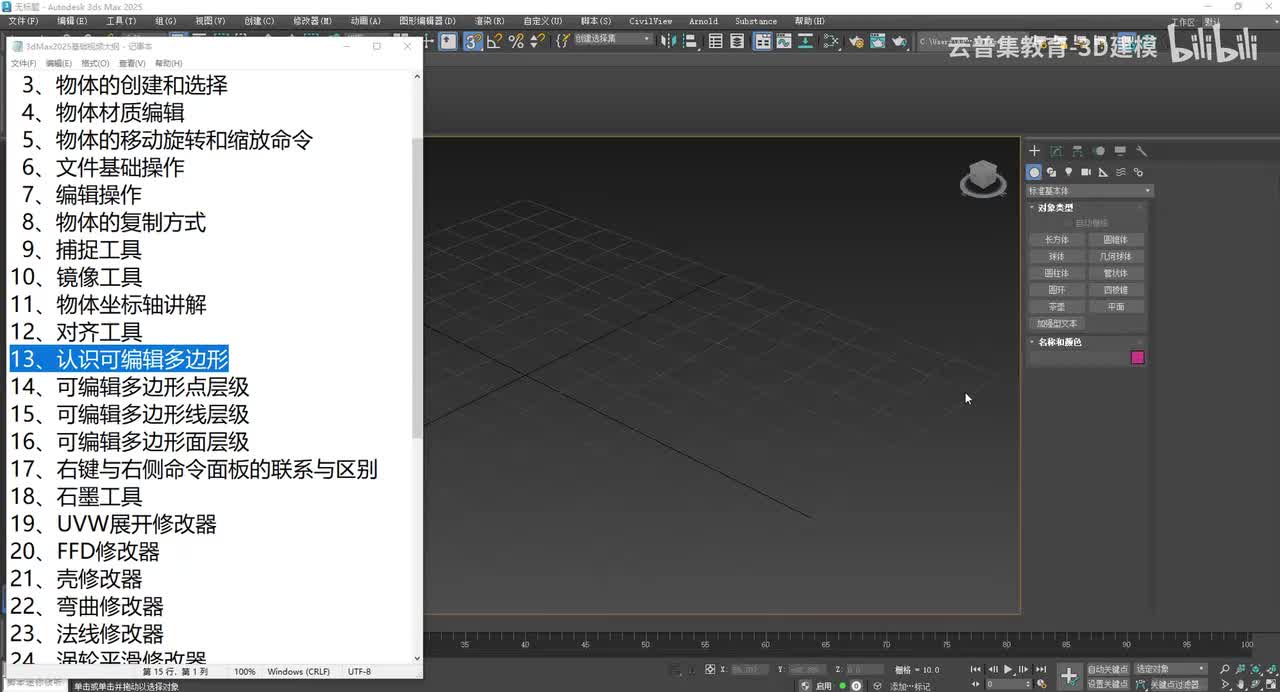This screenshot has height=692, width=1280.
Task: Toggle the 启用 enable status control
Action: tap(824, 686)
